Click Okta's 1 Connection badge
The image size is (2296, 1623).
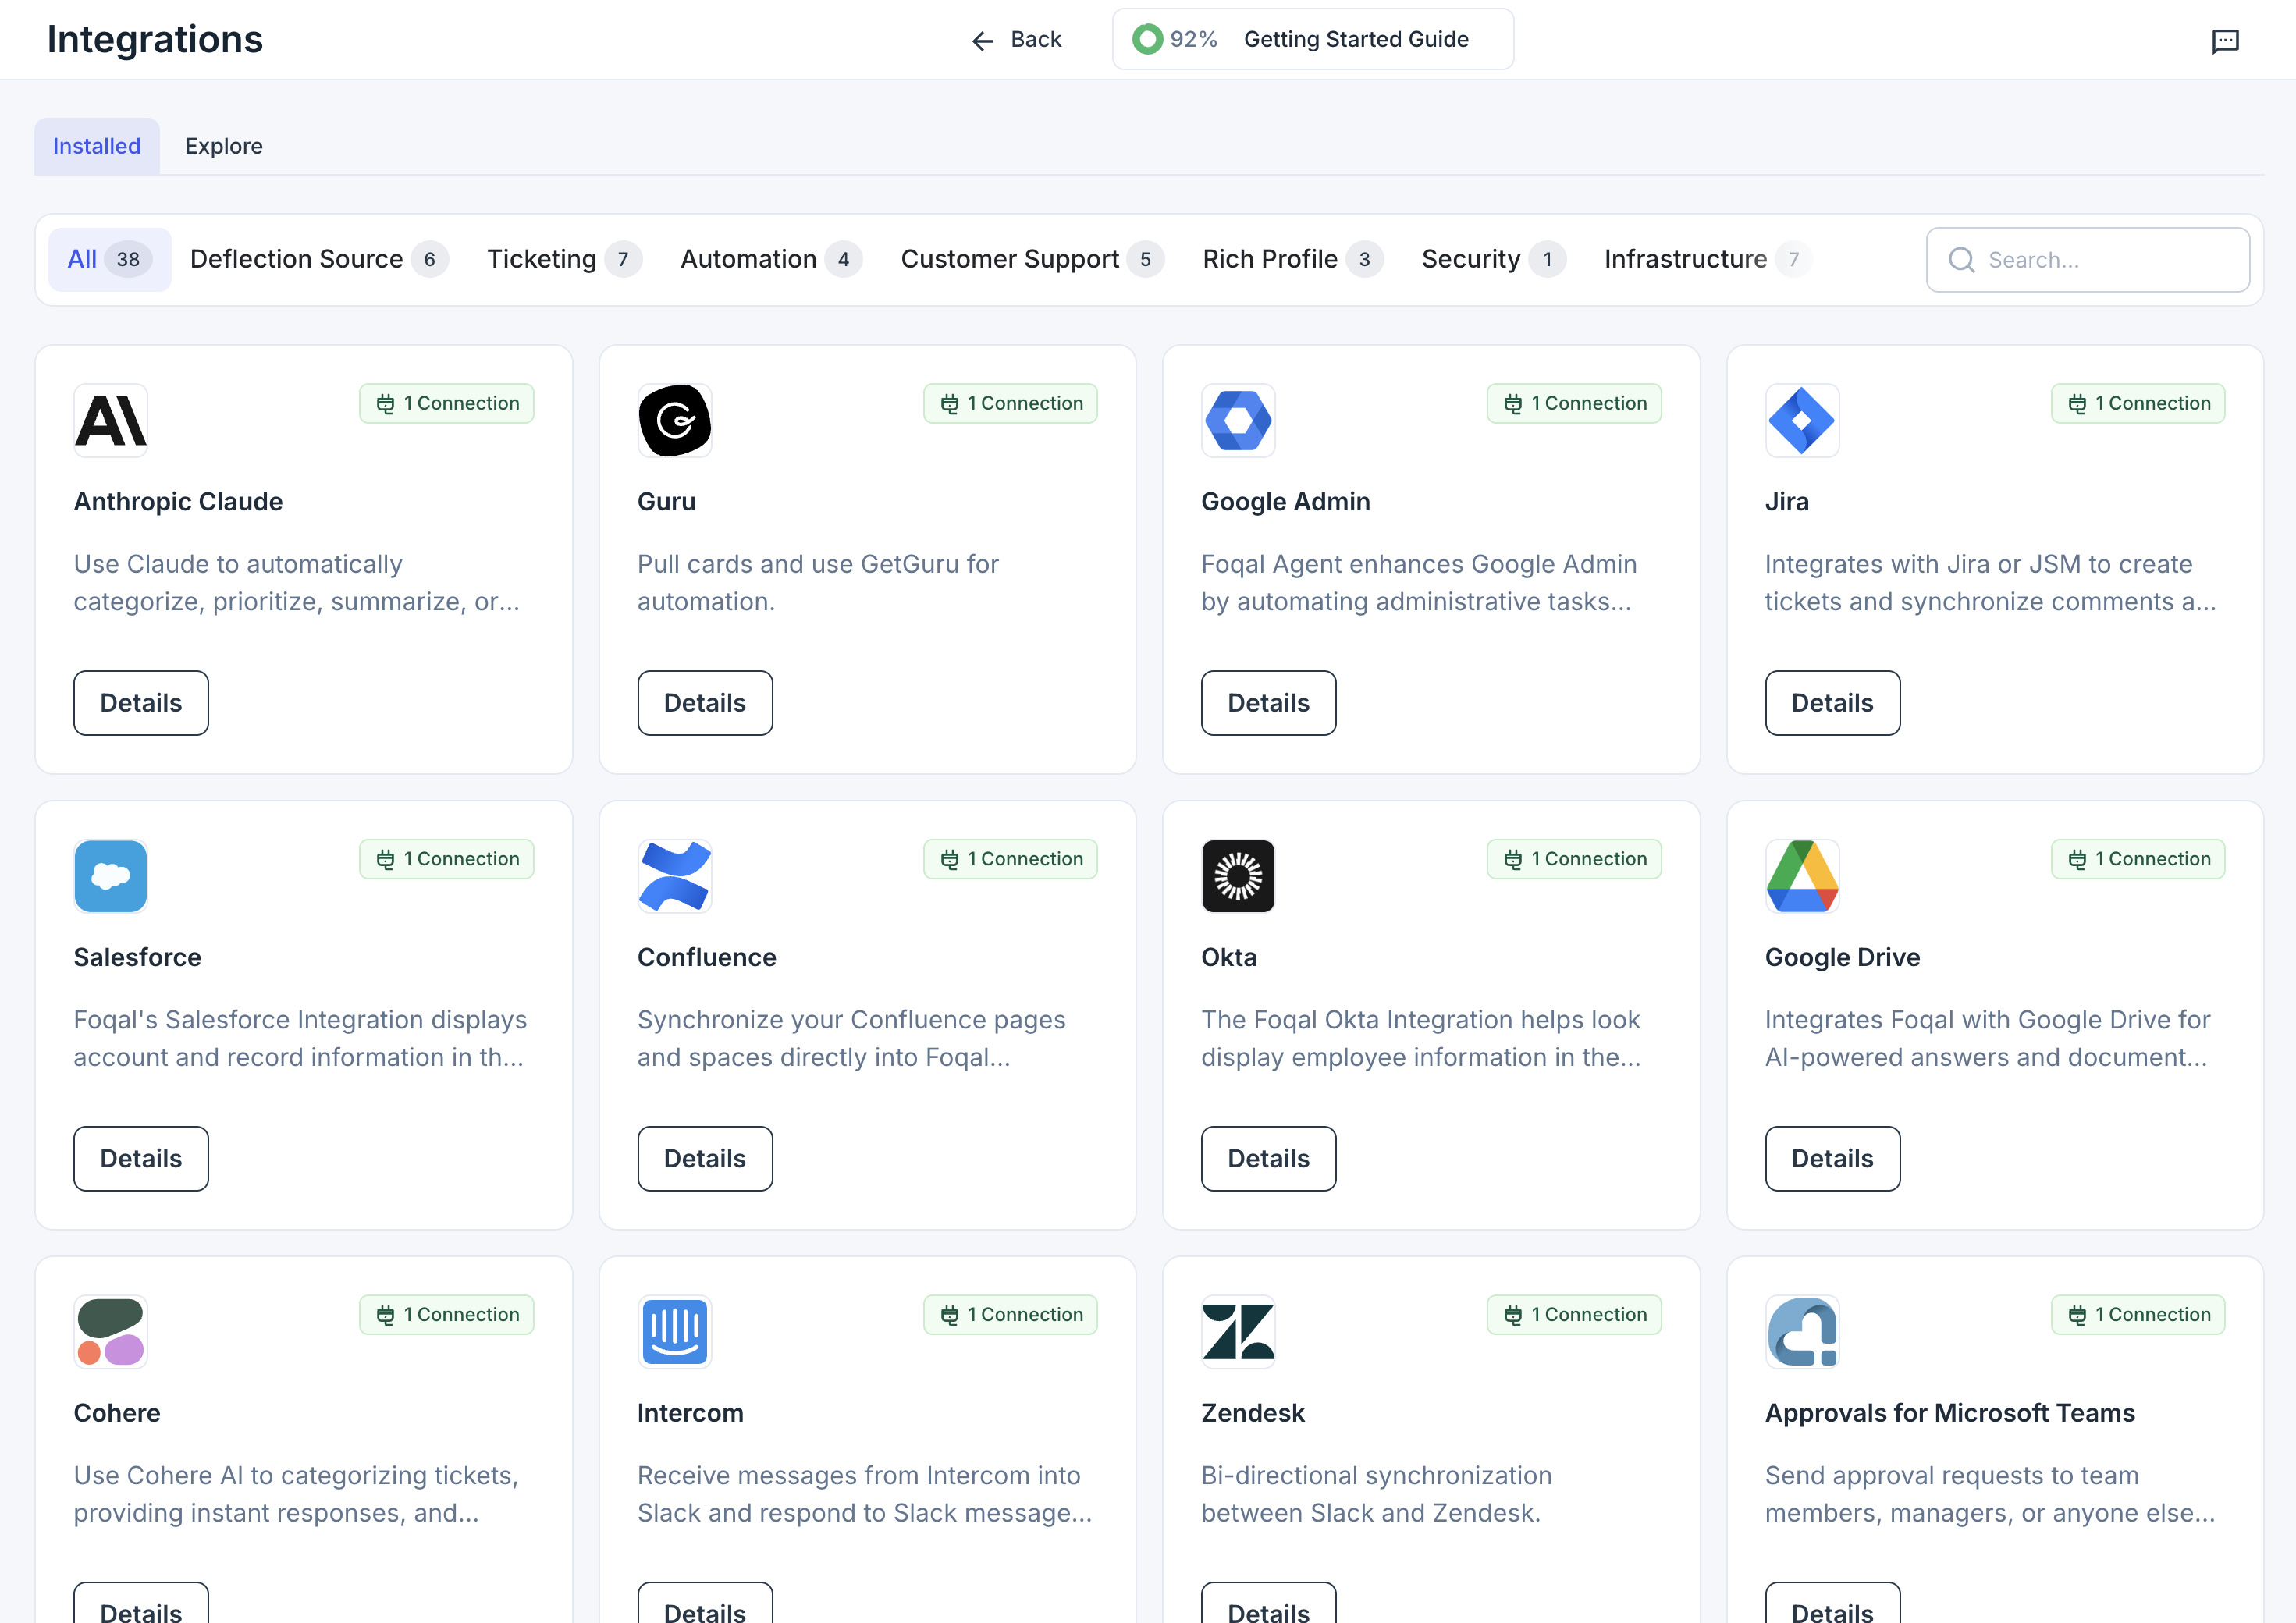(x=1574, y=859)
